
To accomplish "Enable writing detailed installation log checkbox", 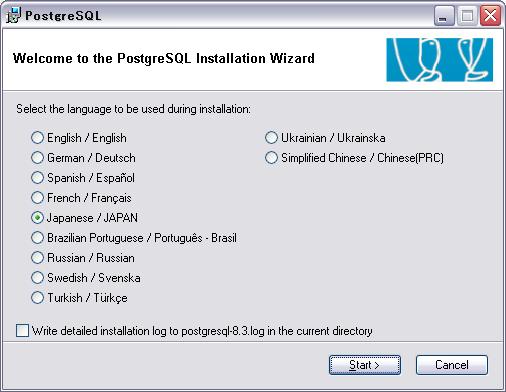I will pyautogui.click(x=22, y=331).
